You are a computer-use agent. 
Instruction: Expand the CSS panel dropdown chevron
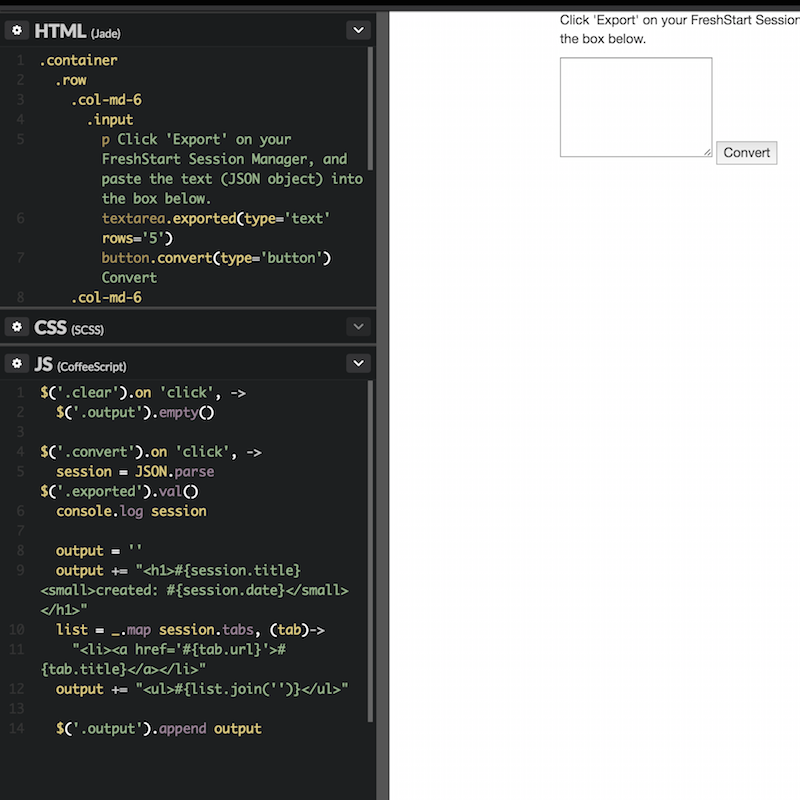[358, 327]
